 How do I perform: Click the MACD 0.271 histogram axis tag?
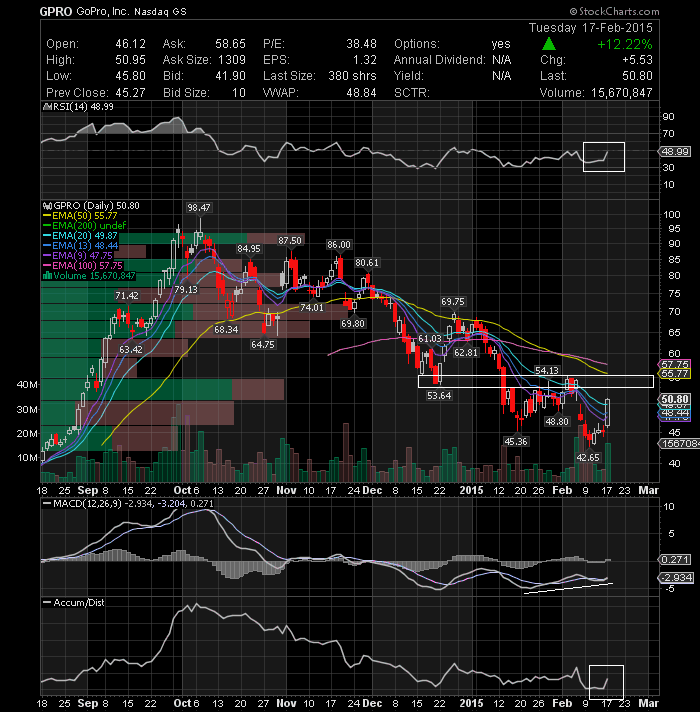pyautogui.click(x=675, y=559)
